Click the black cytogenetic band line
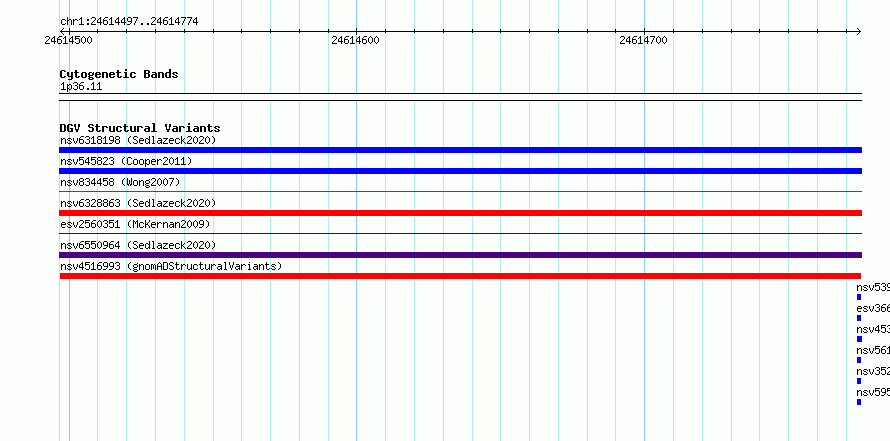This screenshot has width=890, height=441. 460,97
